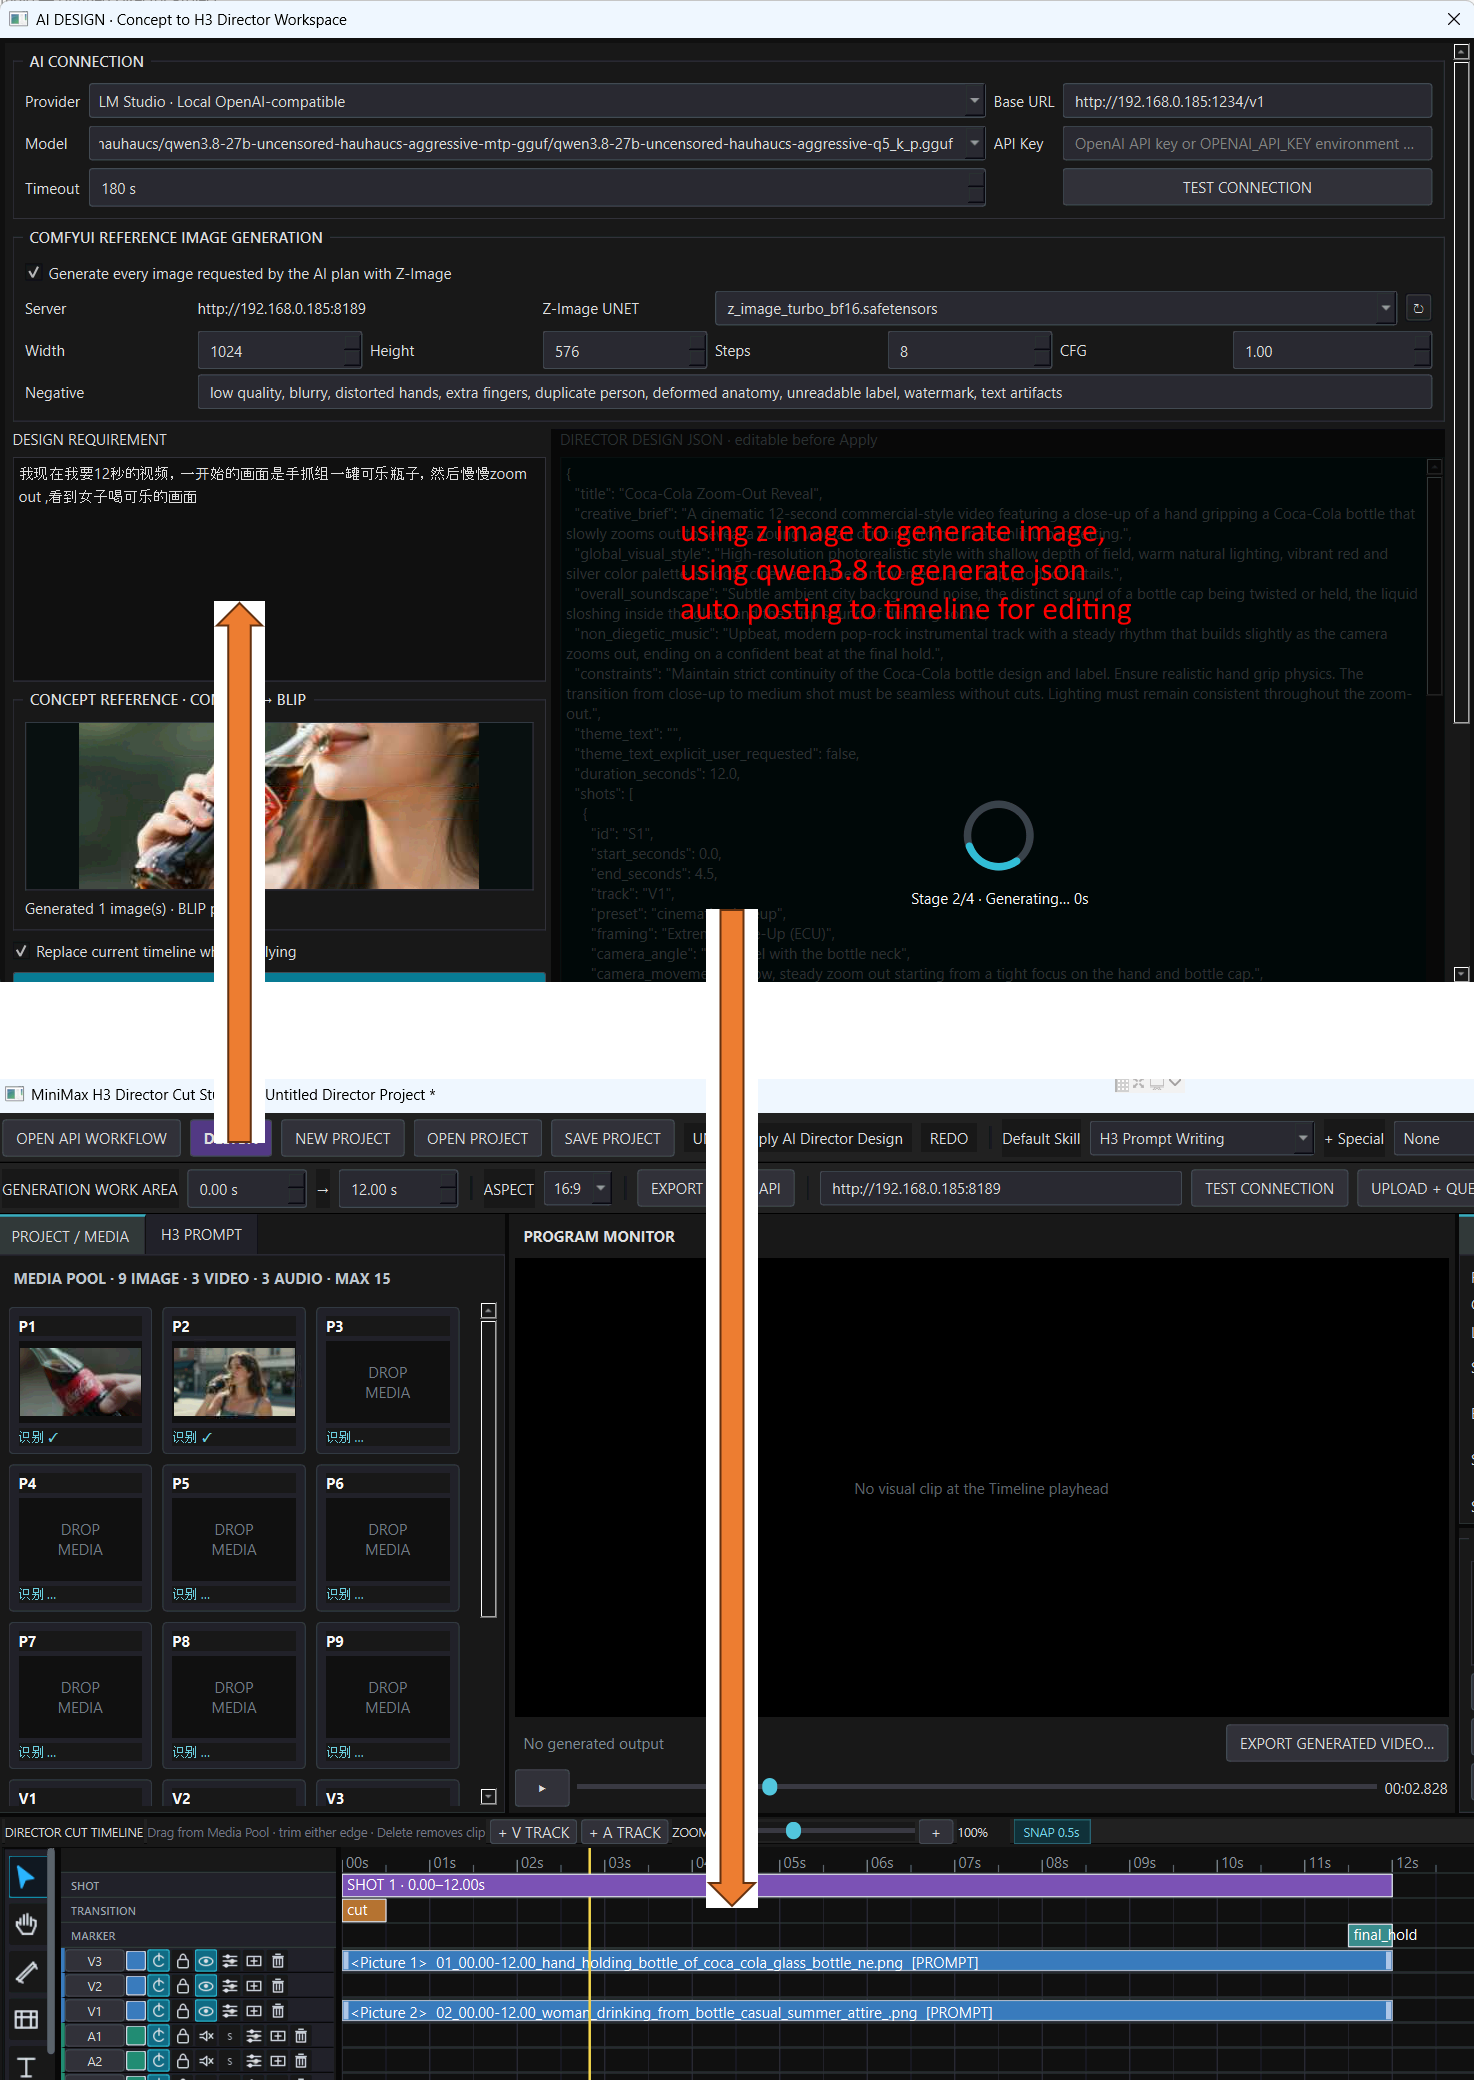
Task: Refresh the Z-Image UNET model list
Action: (1418, 308)
